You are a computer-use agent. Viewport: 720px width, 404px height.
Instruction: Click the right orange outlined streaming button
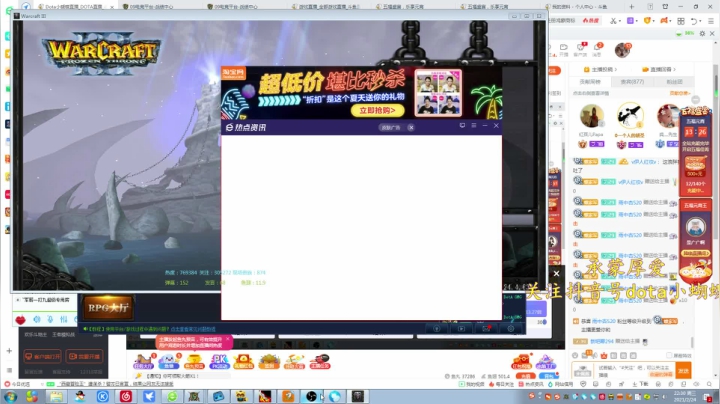(x=84, y=356)
